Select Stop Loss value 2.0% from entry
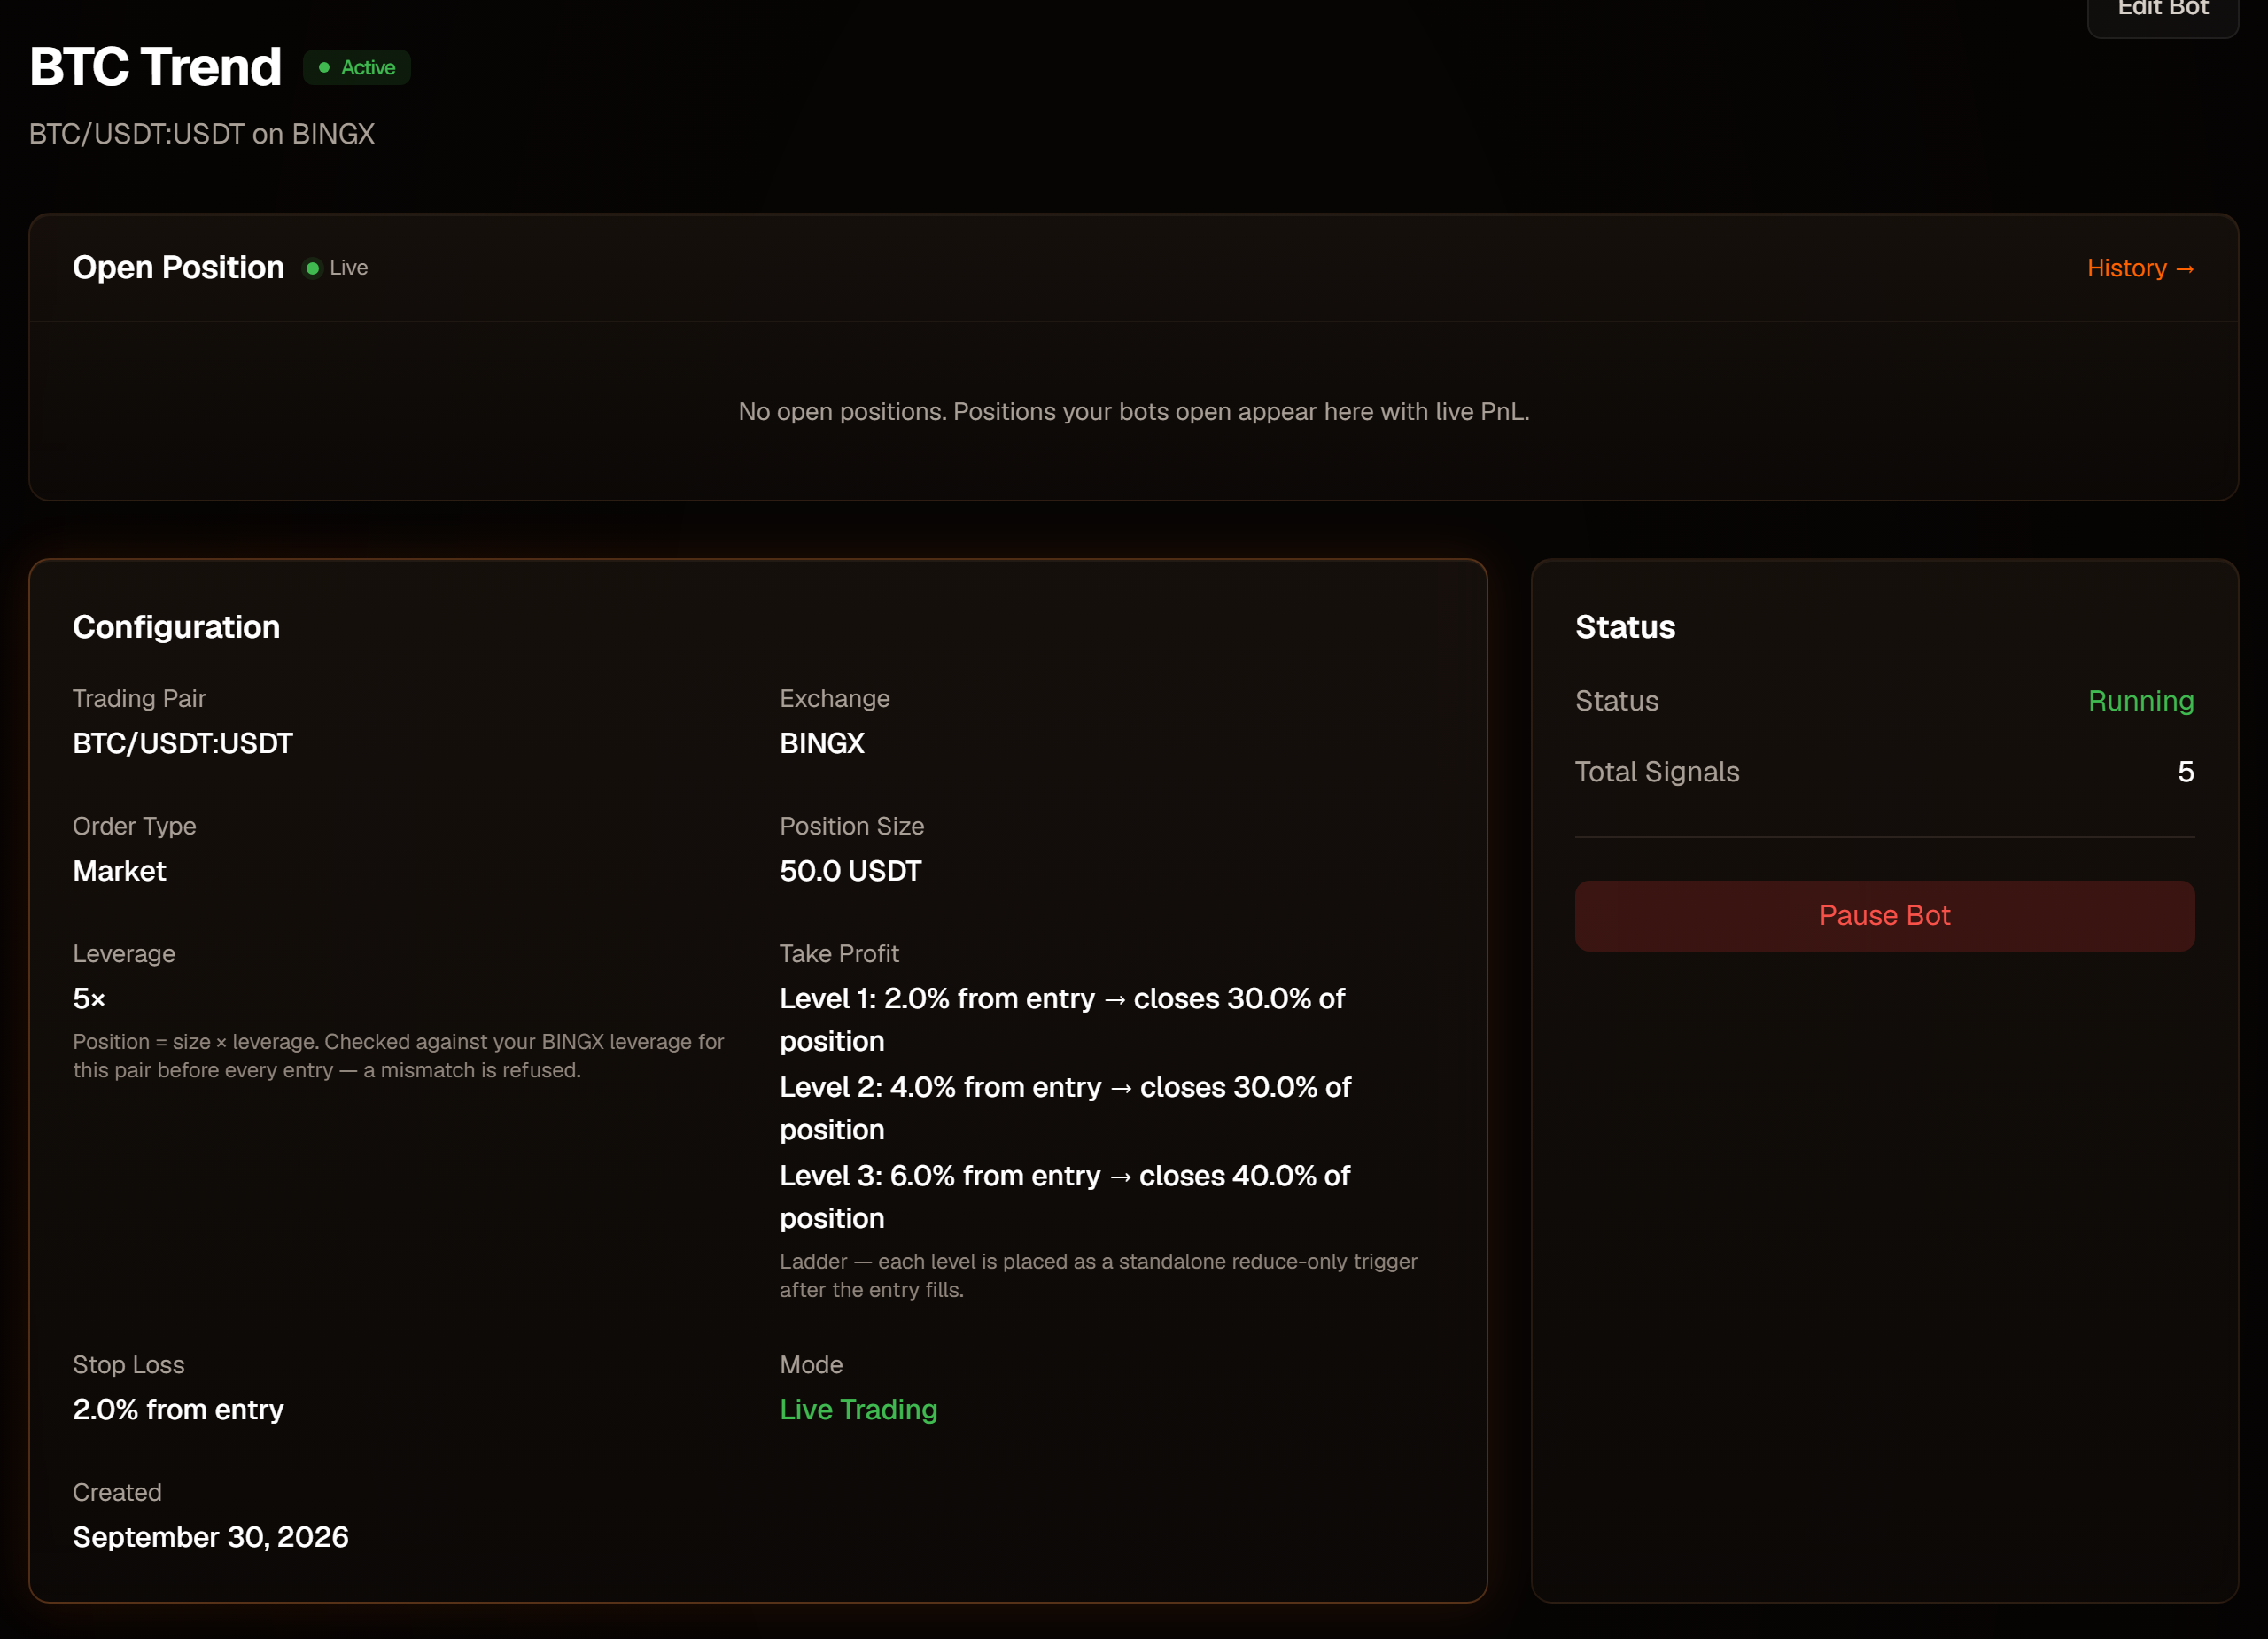 coord(178,1409)
